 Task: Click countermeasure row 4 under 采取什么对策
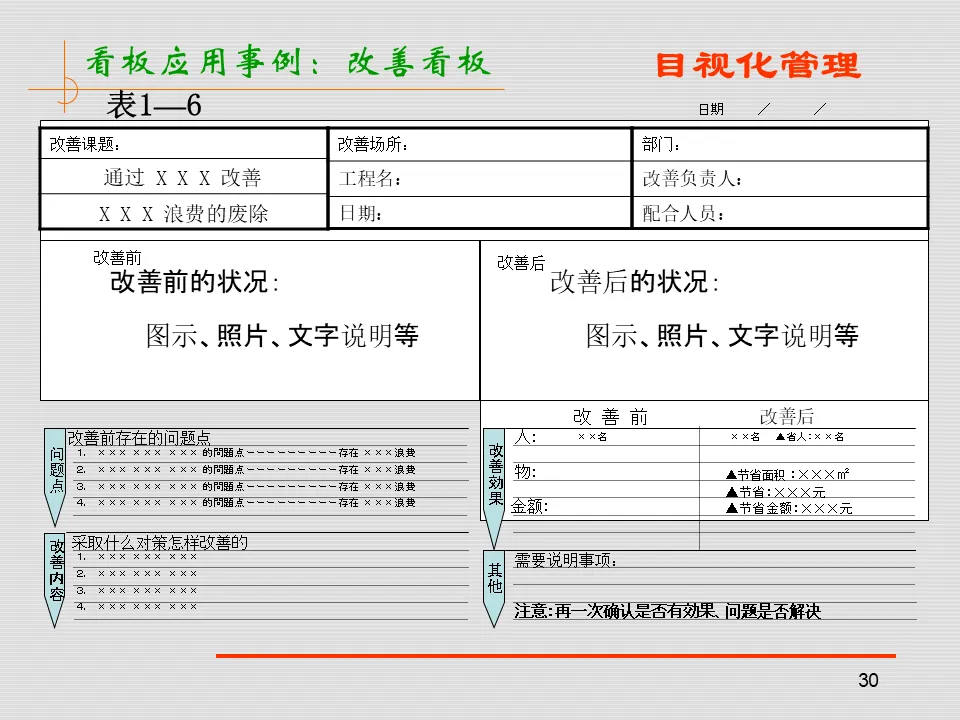(x=137, y=607)
